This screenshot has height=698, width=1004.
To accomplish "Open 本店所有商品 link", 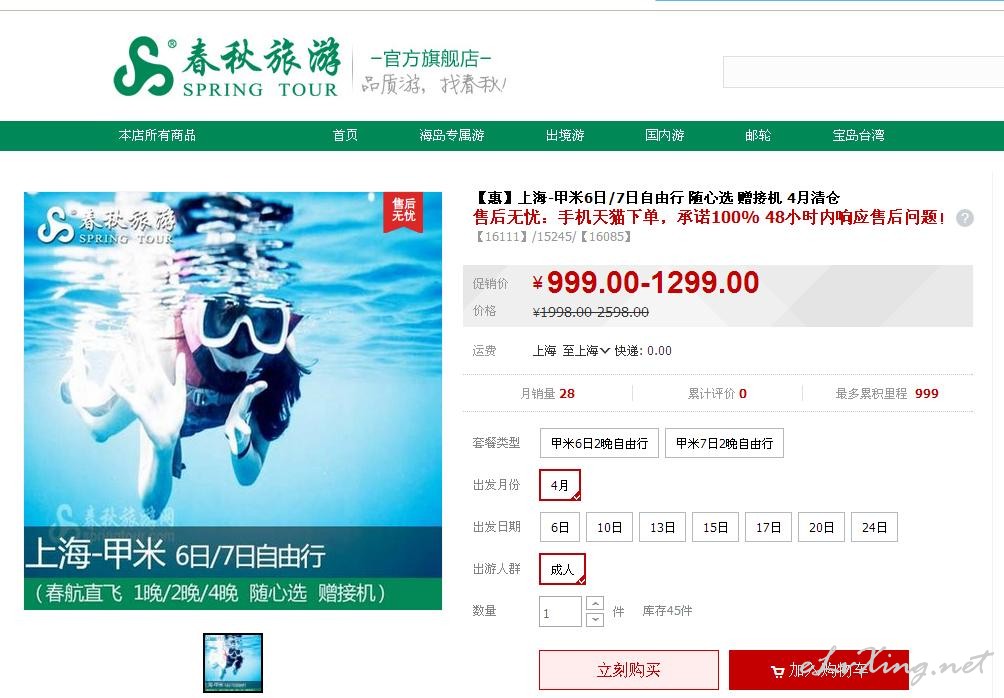I will (x=157, y=135).
